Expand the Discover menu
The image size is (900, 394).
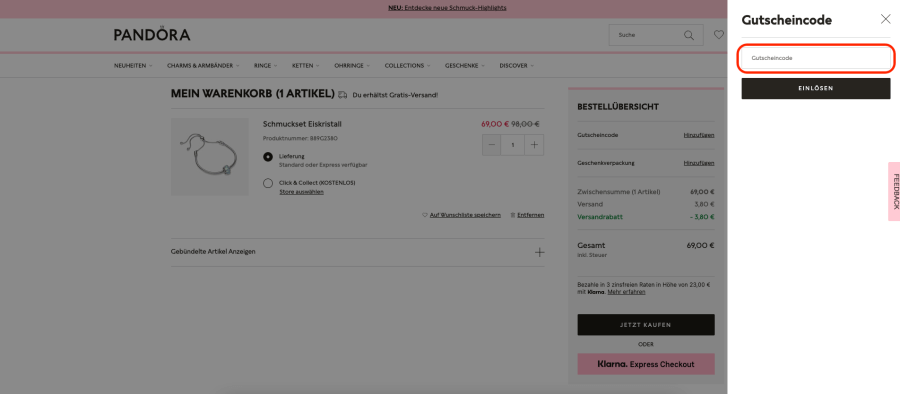tap(516, 65)
